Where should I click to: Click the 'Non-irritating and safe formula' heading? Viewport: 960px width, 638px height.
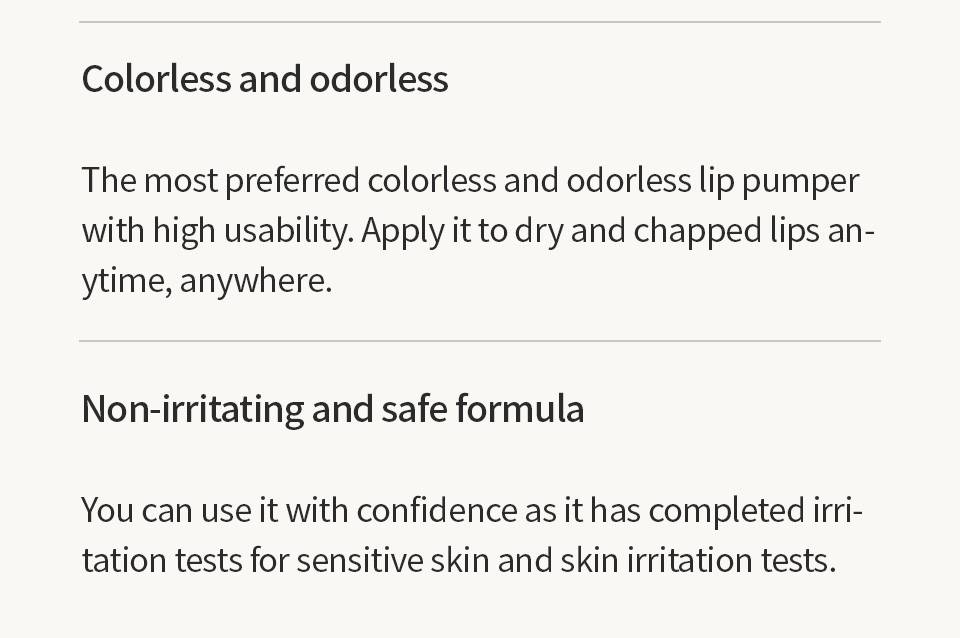[332, 408]
